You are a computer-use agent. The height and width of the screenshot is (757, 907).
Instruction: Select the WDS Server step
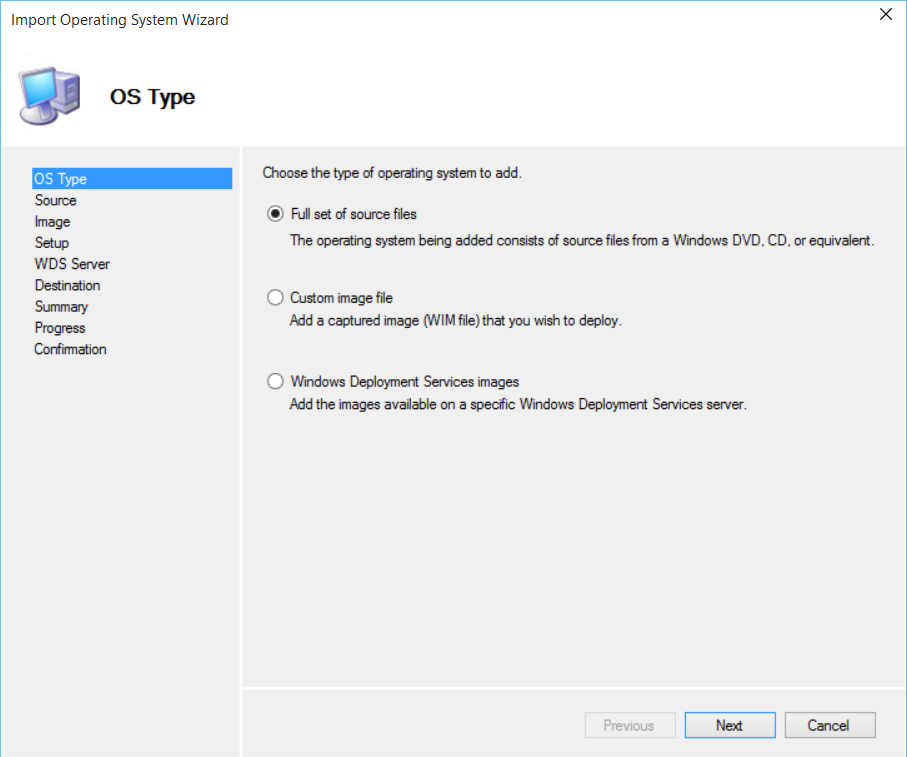coord(72,264)
